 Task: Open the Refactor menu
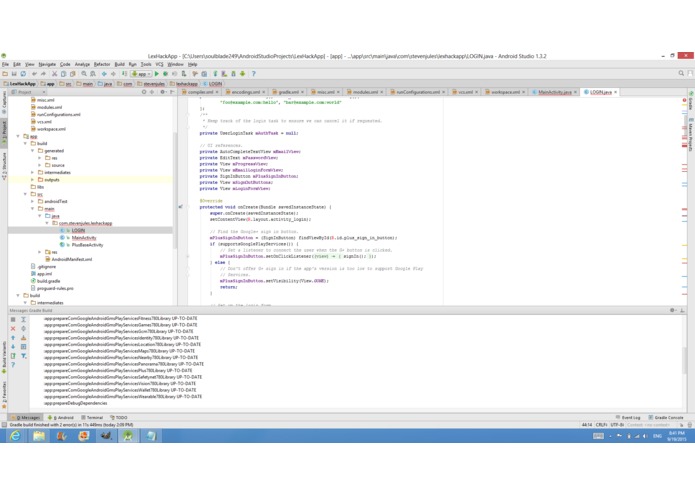click(102, 65)
